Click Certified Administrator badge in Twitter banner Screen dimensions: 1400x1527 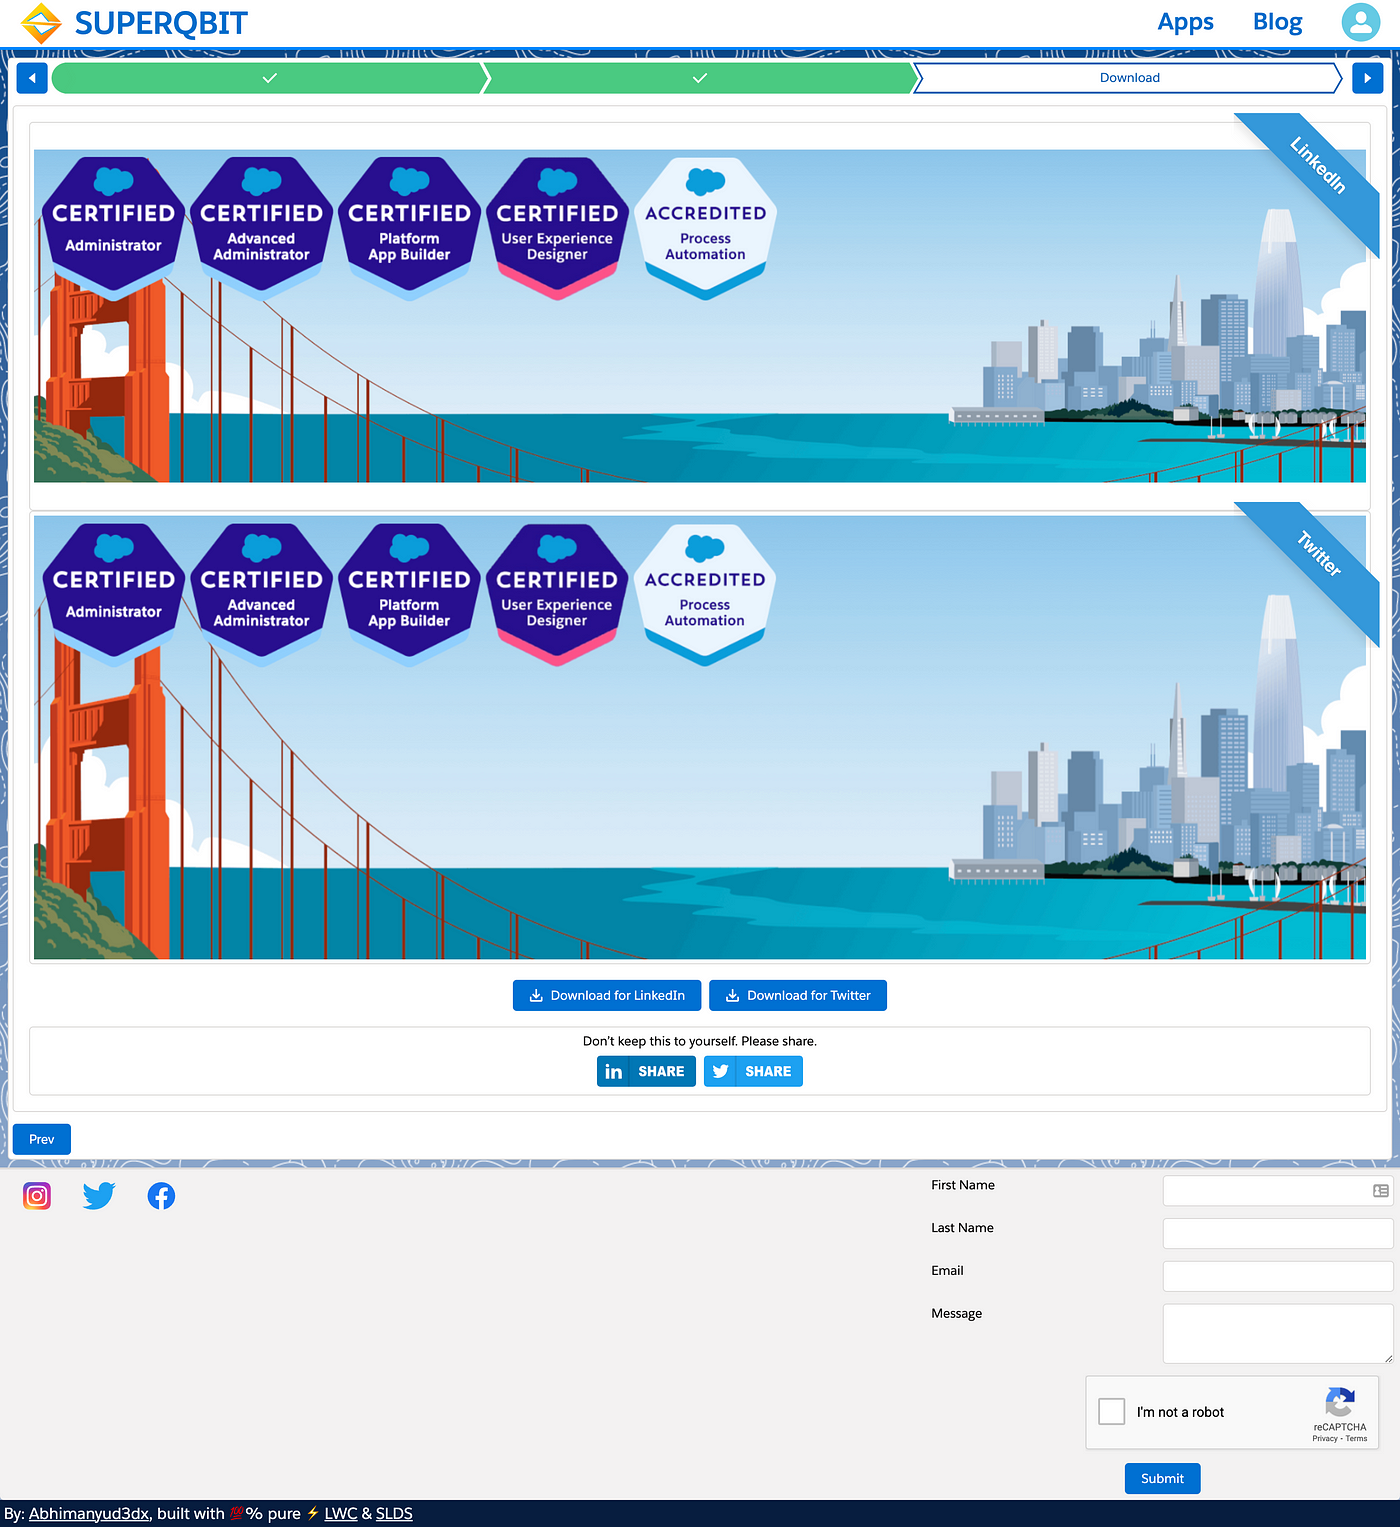pos(113,594)
